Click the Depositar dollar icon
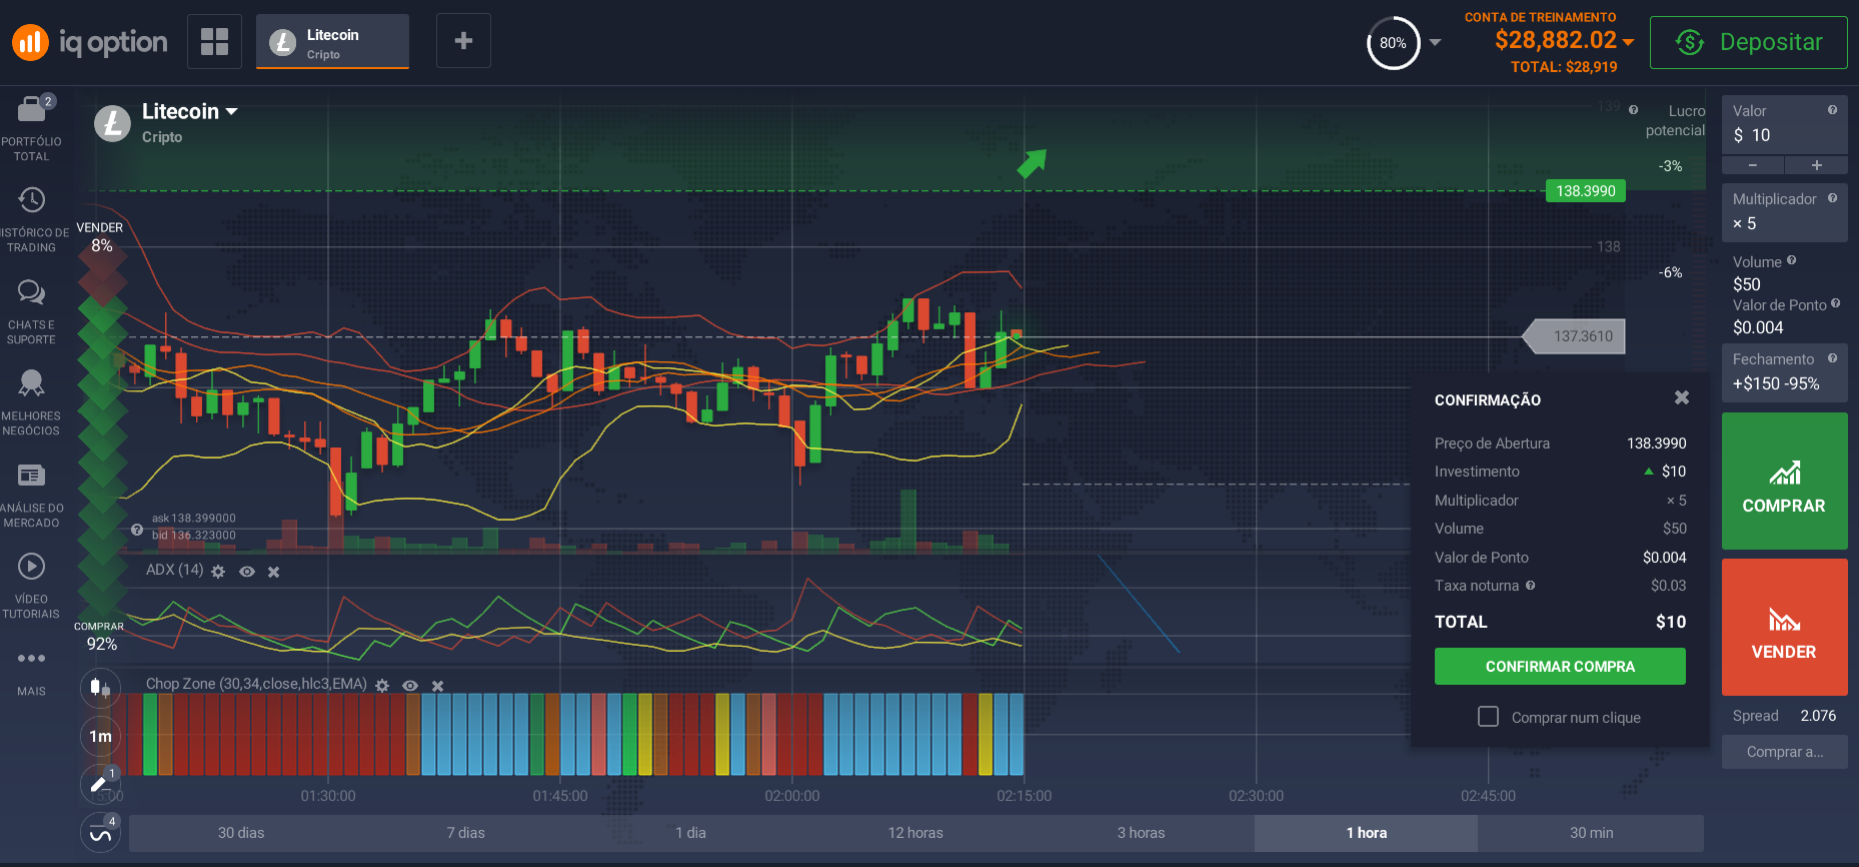 (x=1690, y=42)
